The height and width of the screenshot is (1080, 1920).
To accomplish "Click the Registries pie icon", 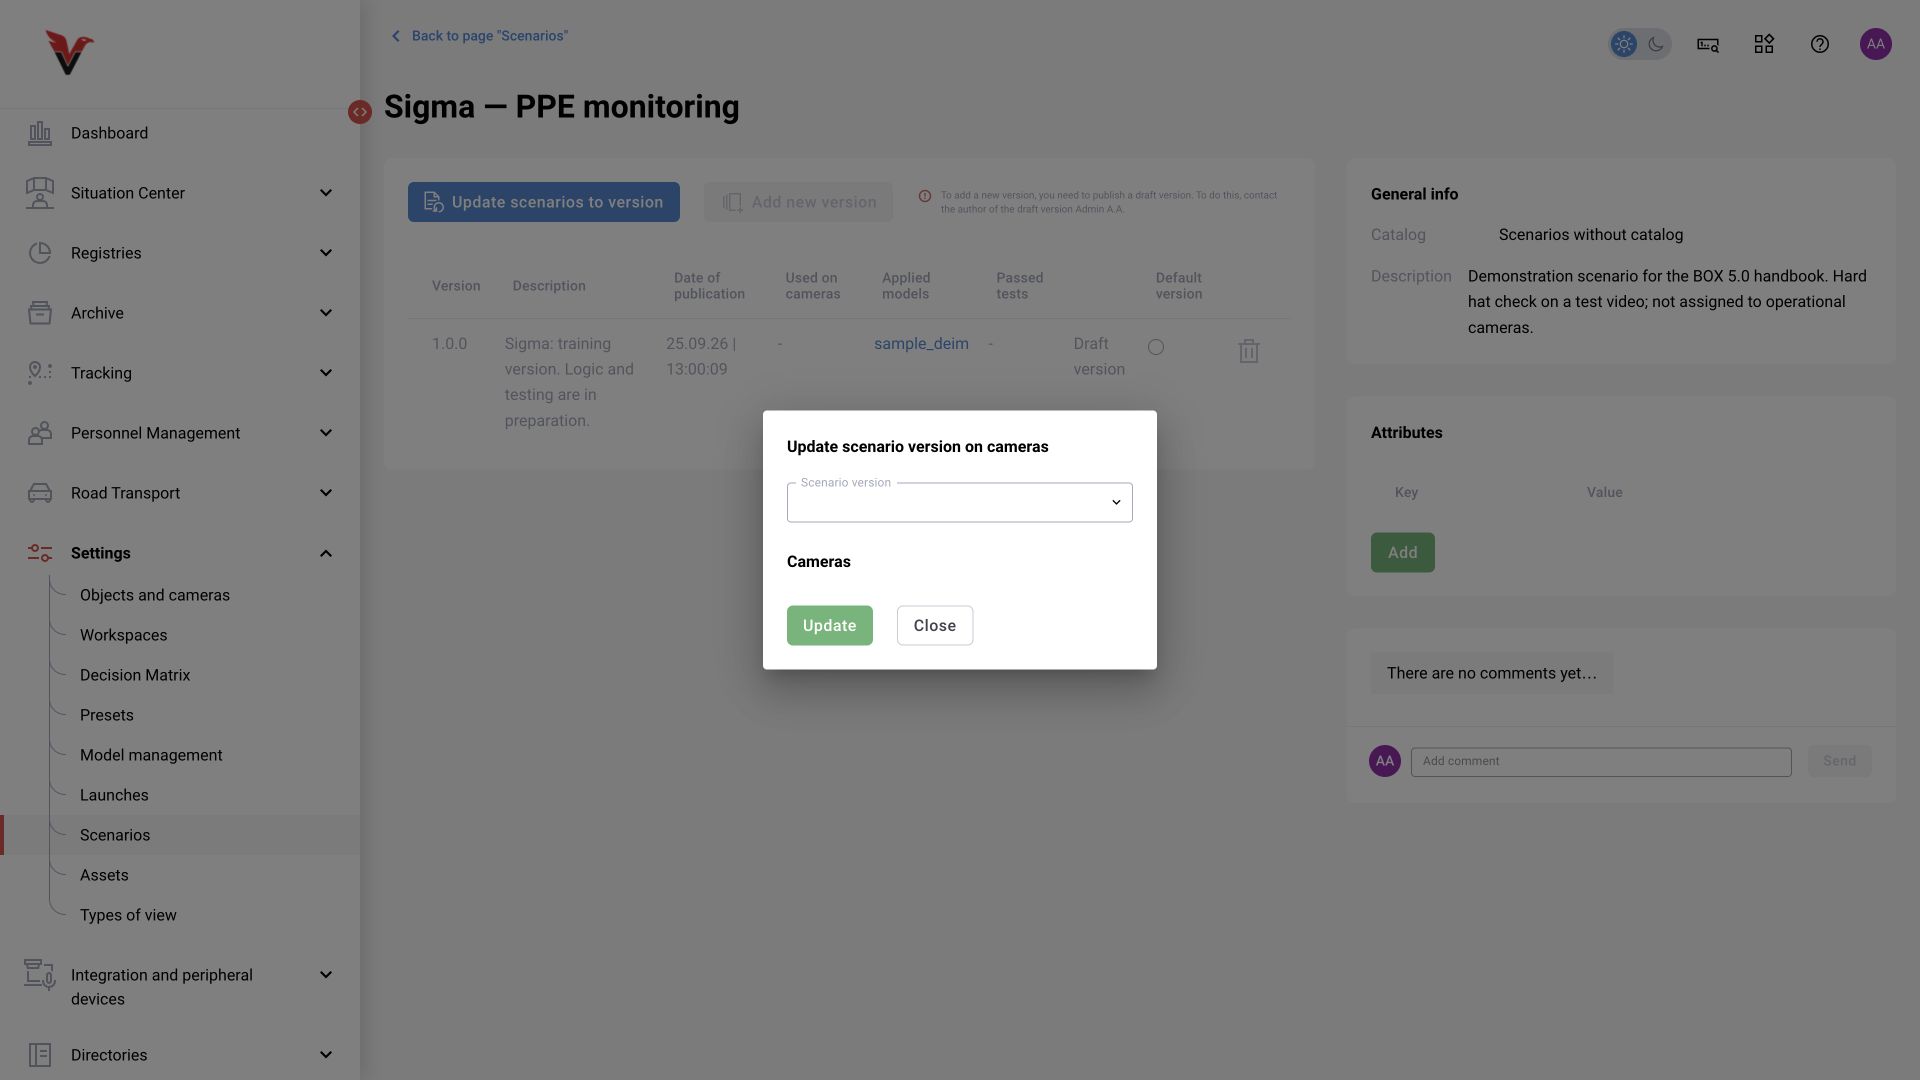I will pyautogui.click(x=40, y=253).
